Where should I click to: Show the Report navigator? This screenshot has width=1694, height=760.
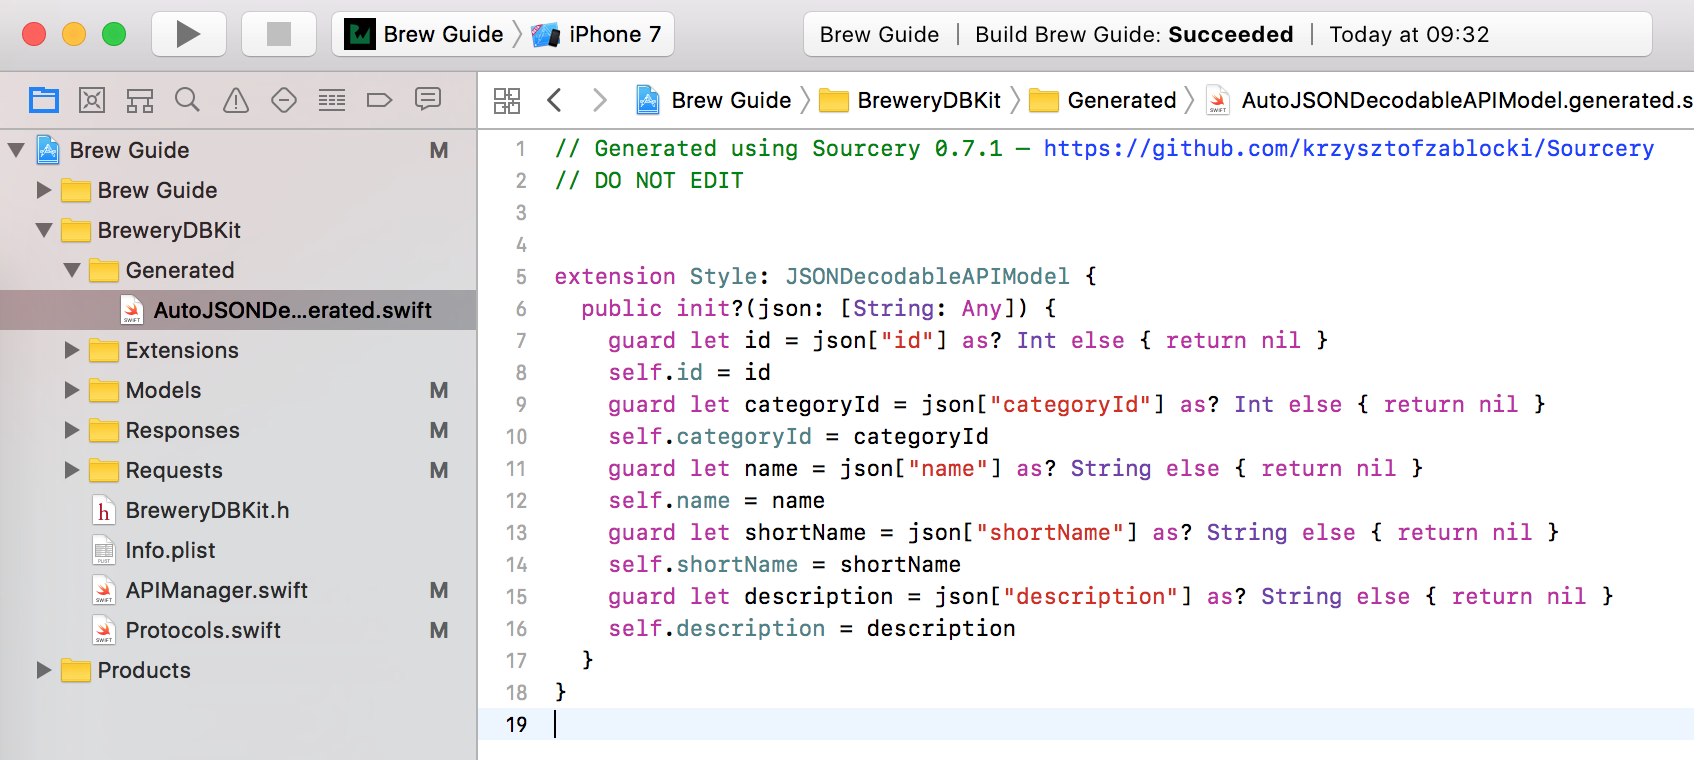click(x=428, y=100)
